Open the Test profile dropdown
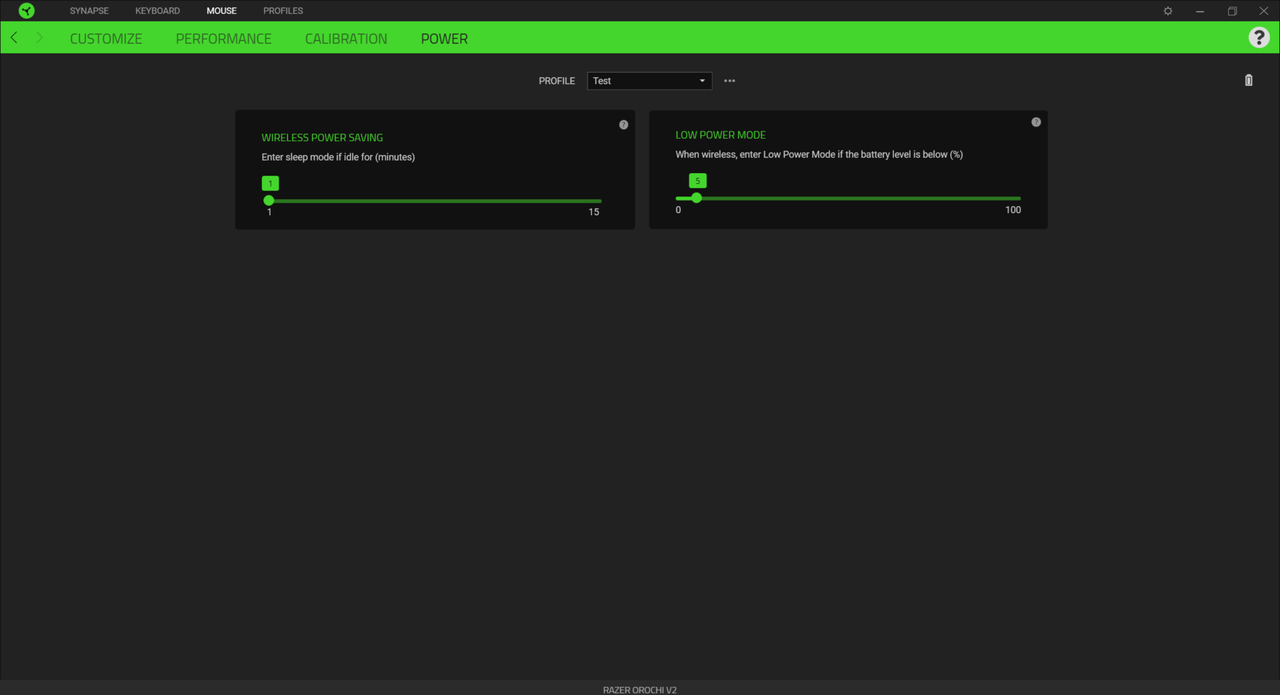This screenshot has height=695, width=1280. click(650, 81)
